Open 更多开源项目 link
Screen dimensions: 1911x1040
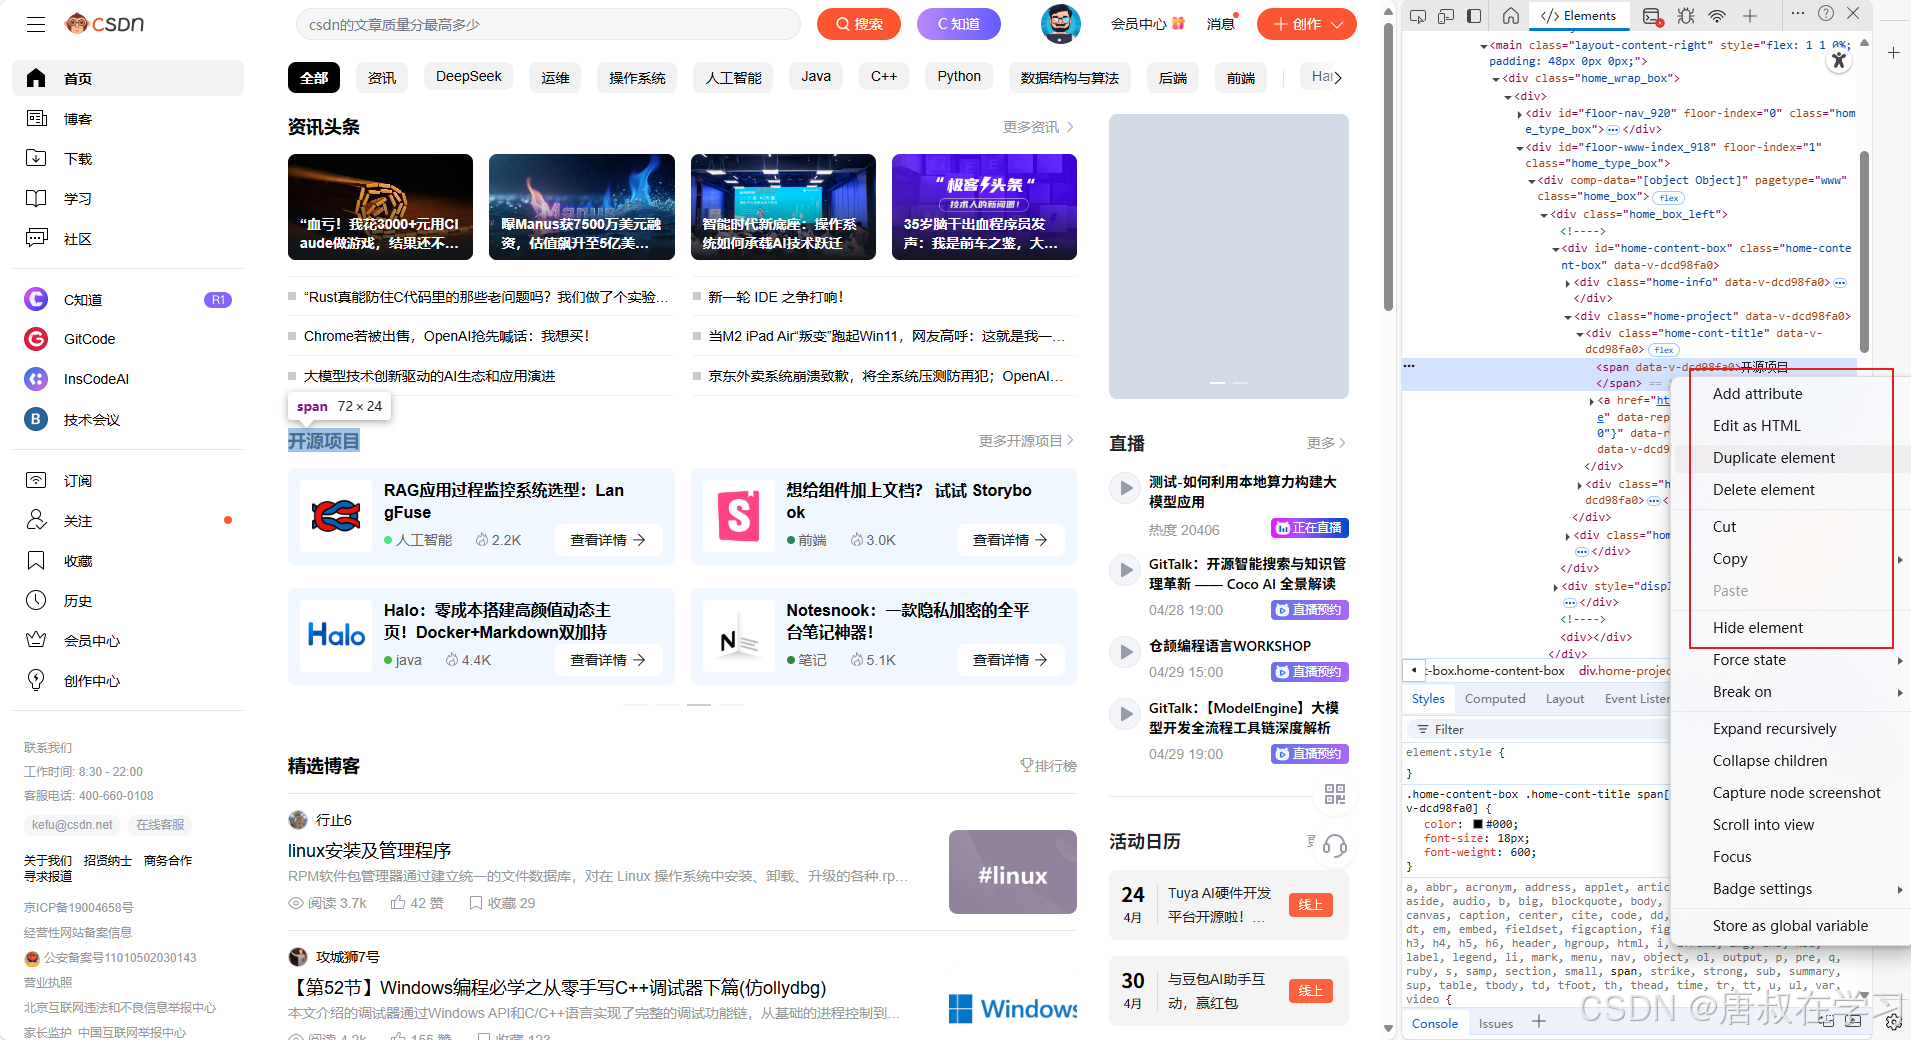point(1026,441)
